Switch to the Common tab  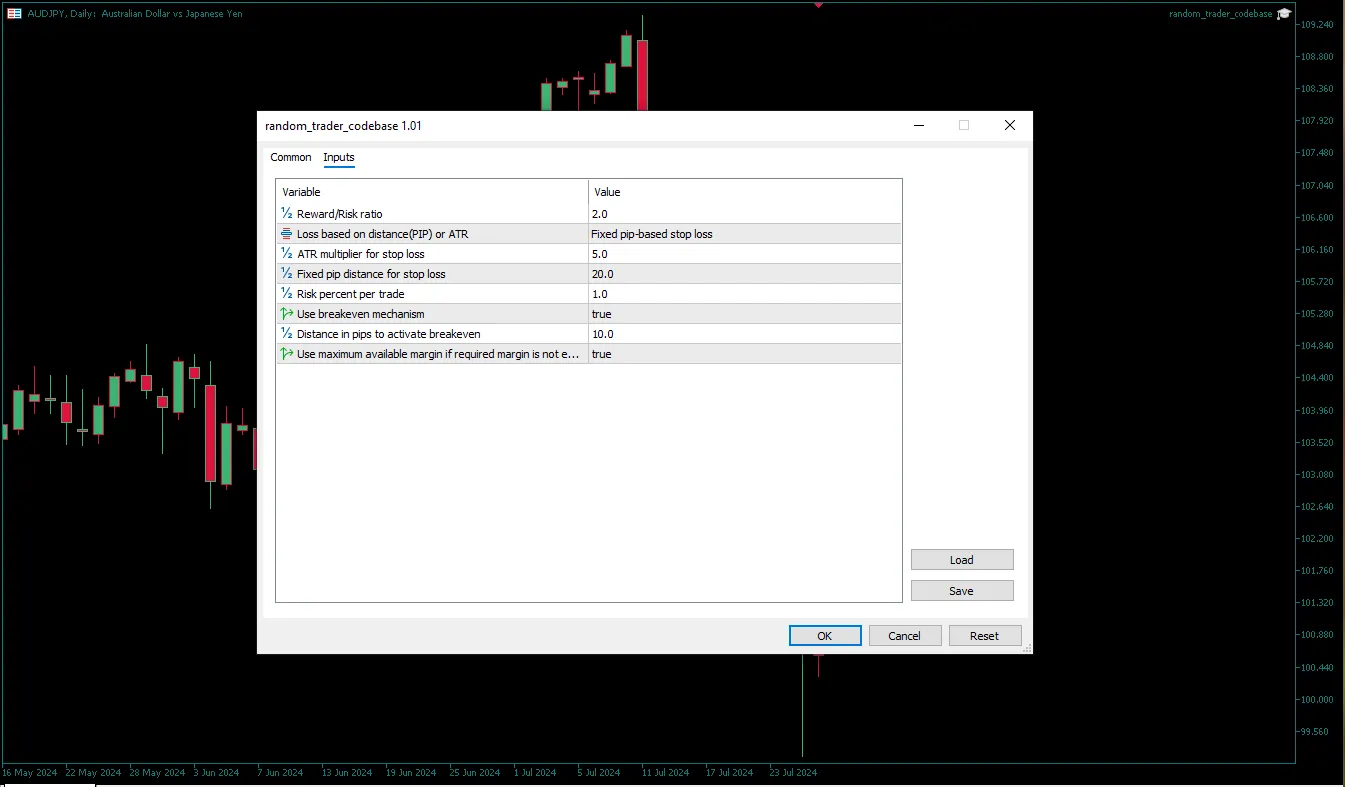tap(290, 157)
